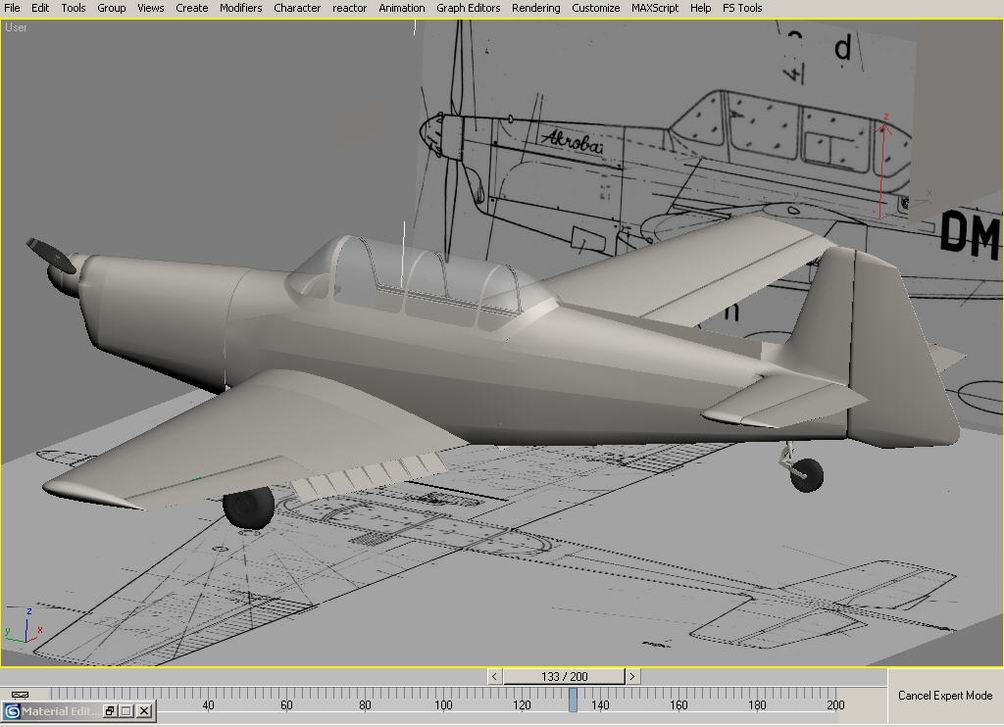
Task: Open the Modifiers menu
Action: click(x=240, y=8)
